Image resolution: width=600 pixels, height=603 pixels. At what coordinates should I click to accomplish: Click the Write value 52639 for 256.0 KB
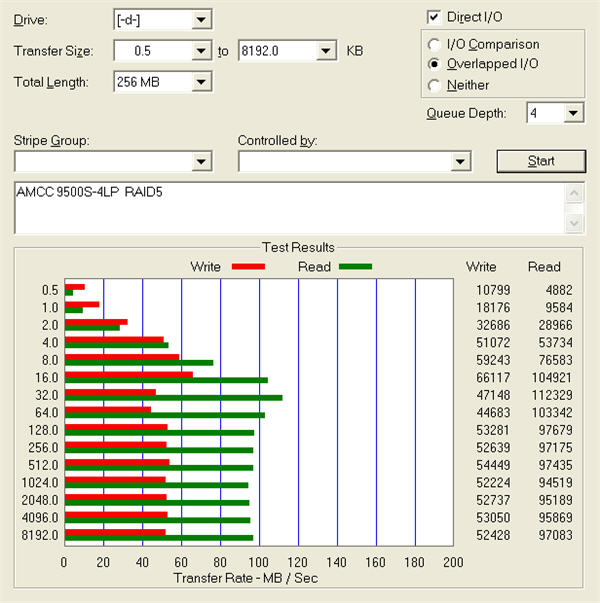click(x=493, y=448)
